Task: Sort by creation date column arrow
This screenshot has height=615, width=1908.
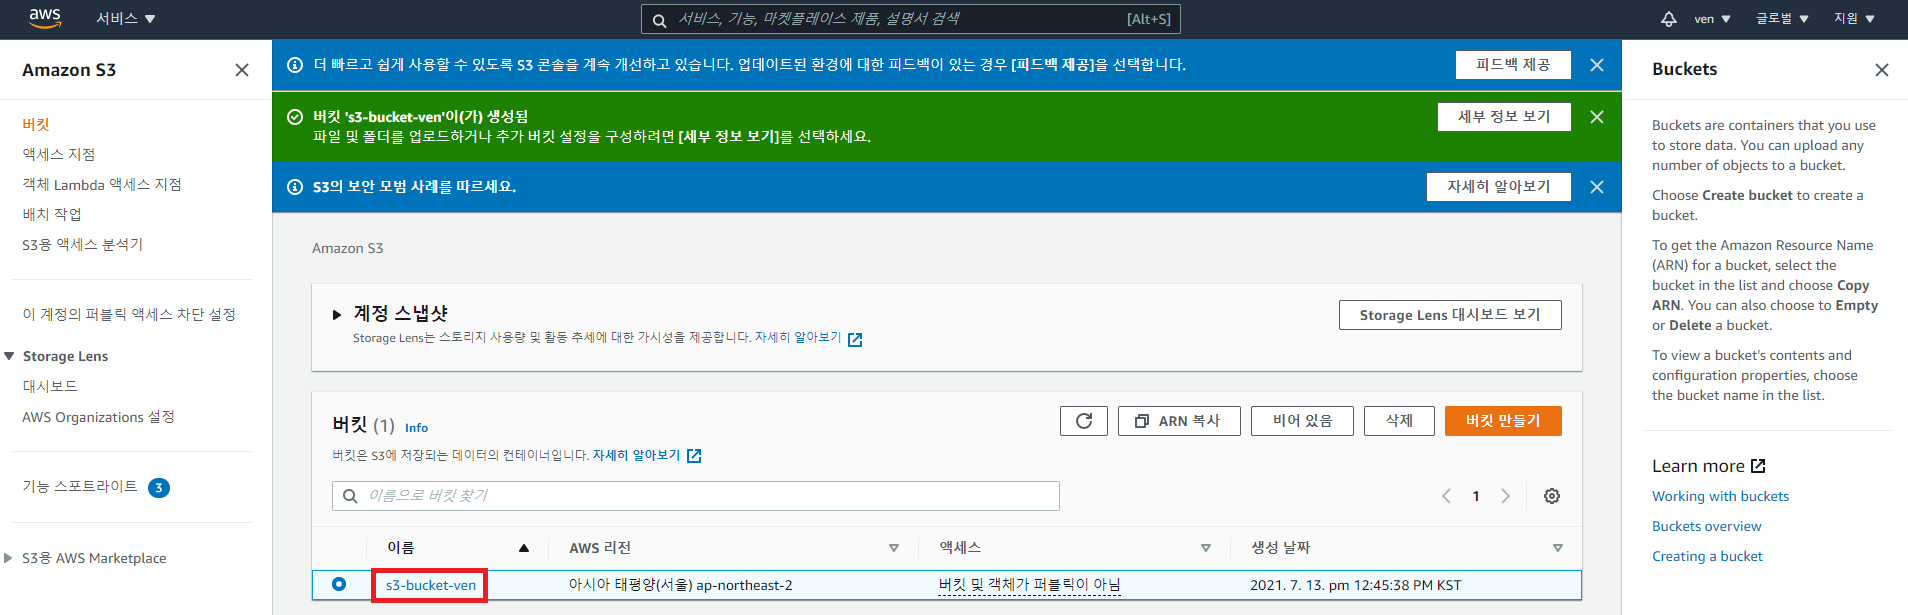Action: click(1558, 548)
